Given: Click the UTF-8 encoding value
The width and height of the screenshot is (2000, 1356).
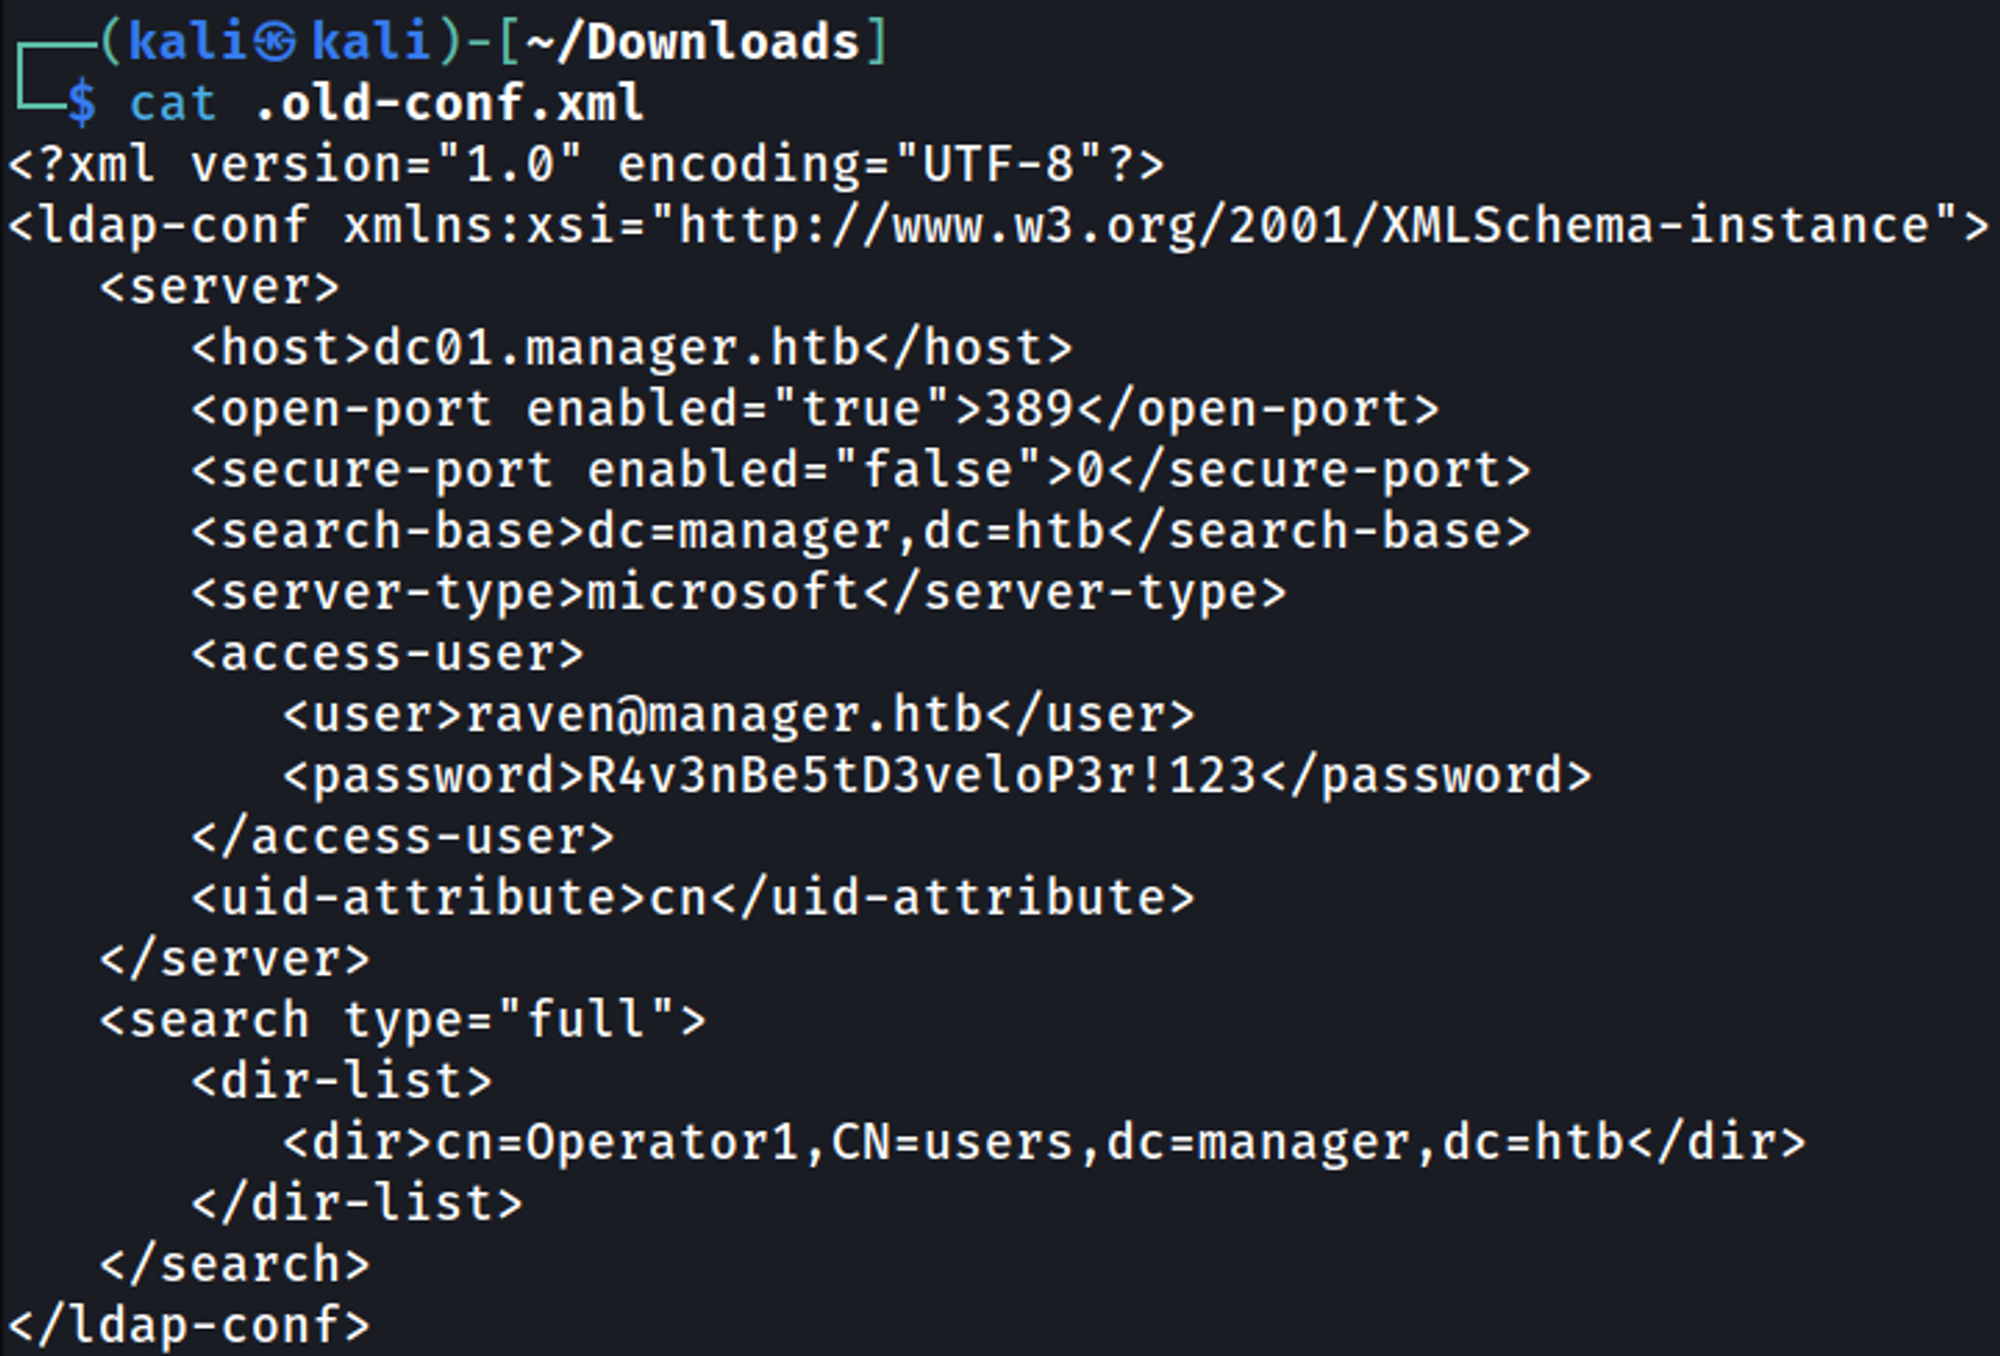Looking at the screenshot, I should pos(998,165).
